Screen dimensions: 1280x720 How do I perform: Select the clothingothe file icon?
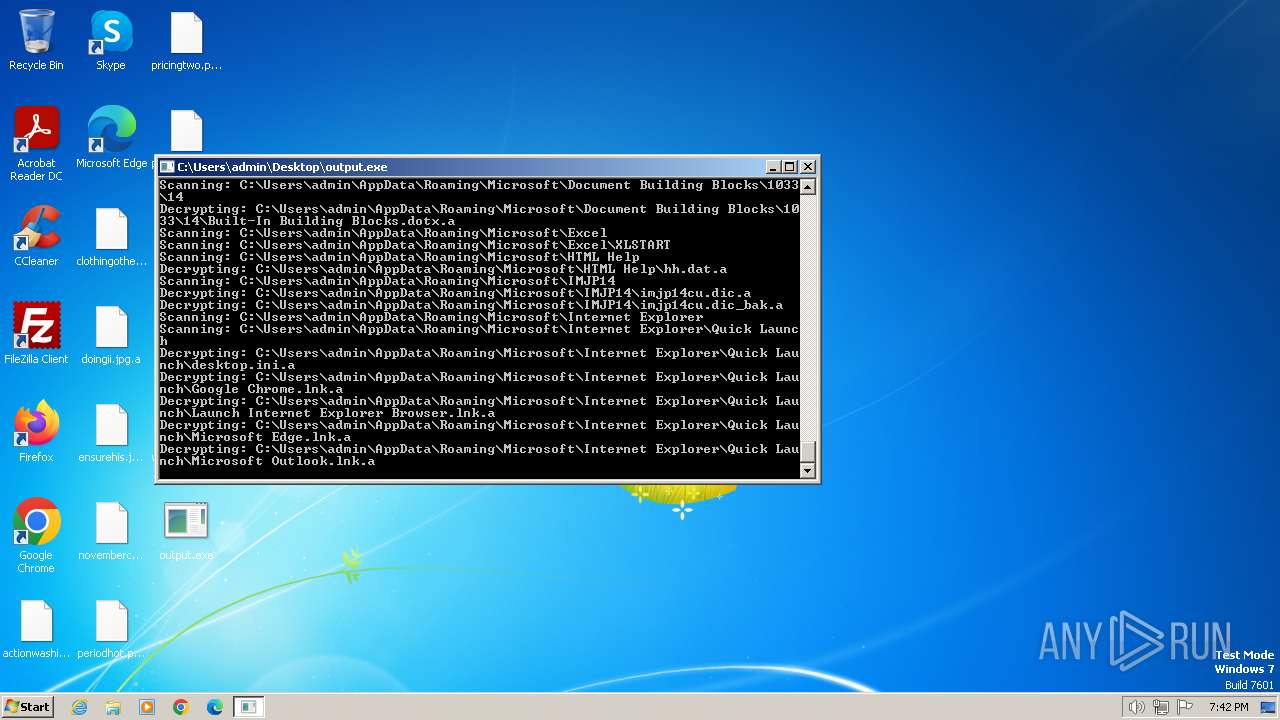111,236
